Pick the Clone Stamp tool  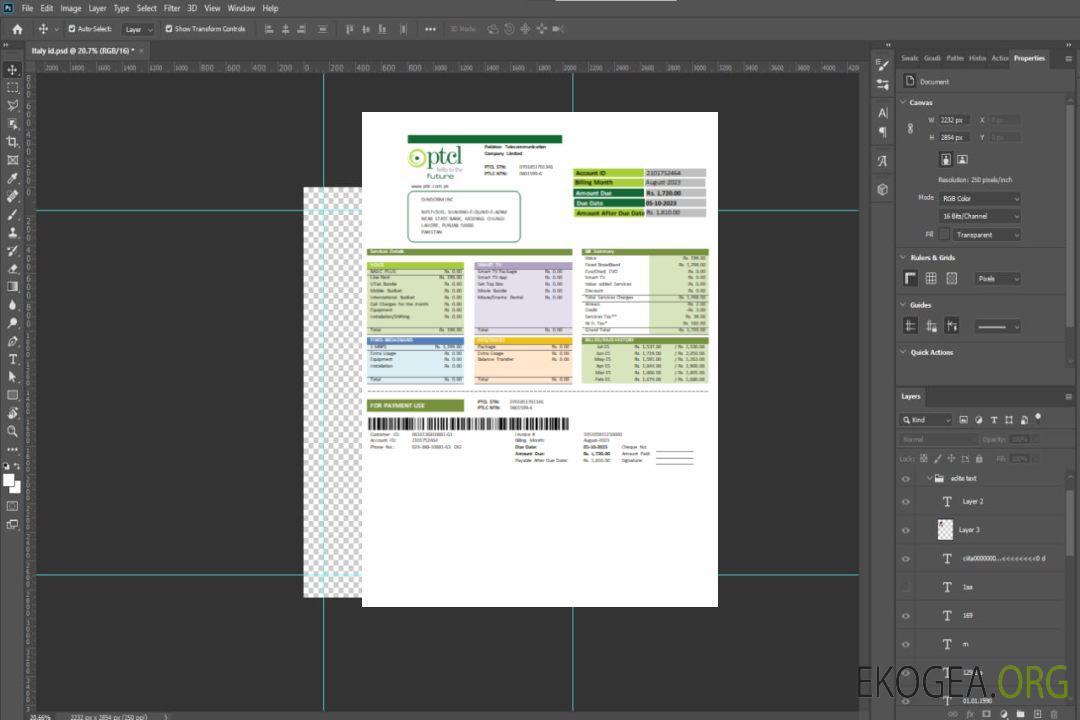(x=13, y=232)
